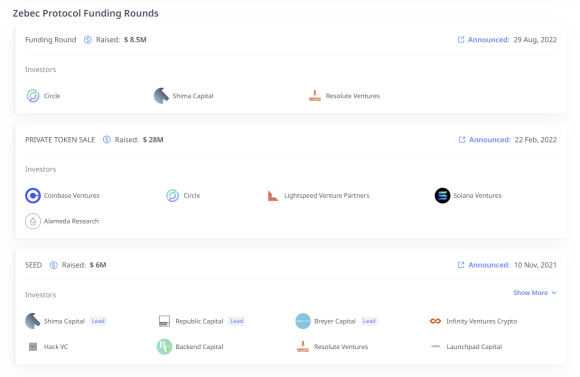The image size is (580, 377).
Task: Open the Coinbase Ventures logo icon
Action: [x=33, y=195]
